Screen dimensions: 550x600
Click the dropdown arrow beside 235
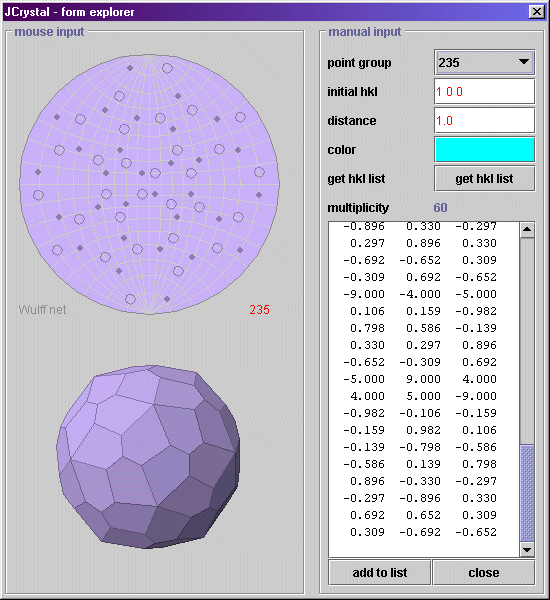point(524,62)
